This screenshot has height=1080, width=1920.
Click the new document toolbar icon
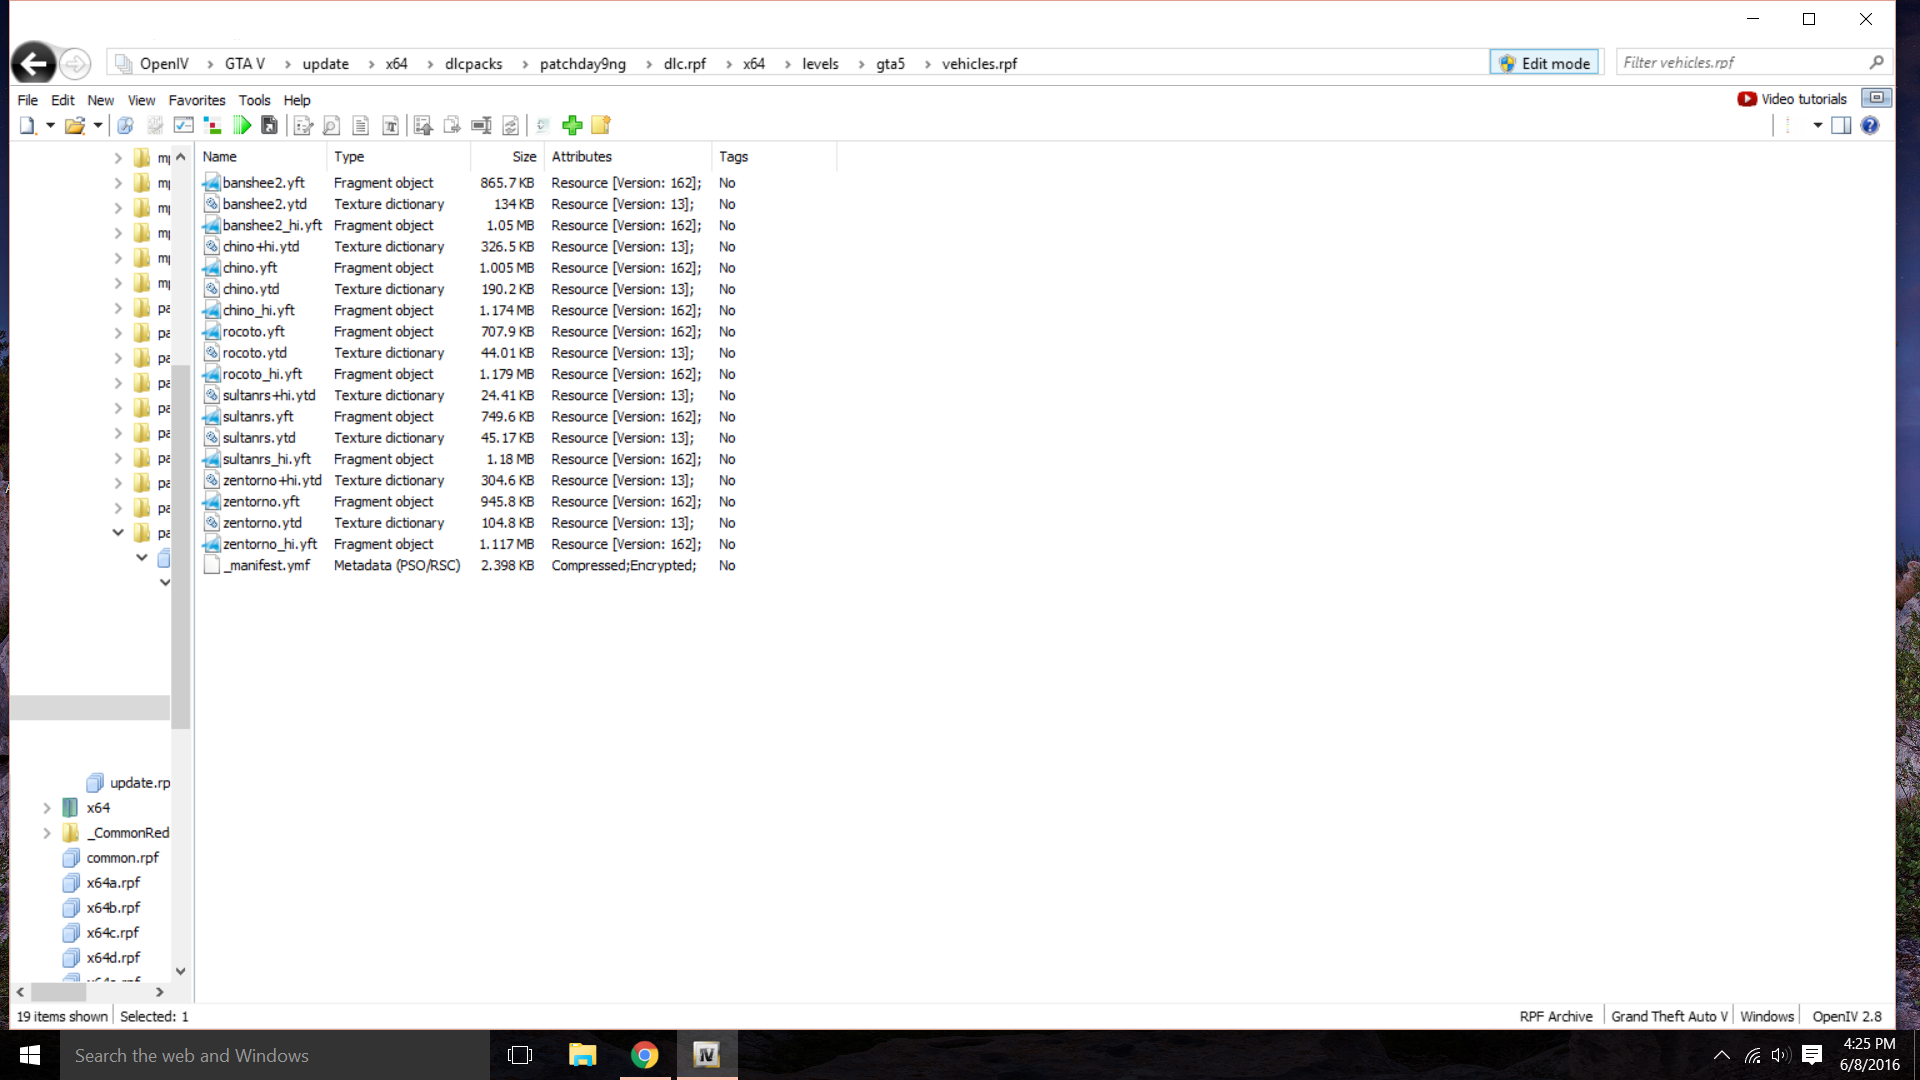click(x=27, y=125)
